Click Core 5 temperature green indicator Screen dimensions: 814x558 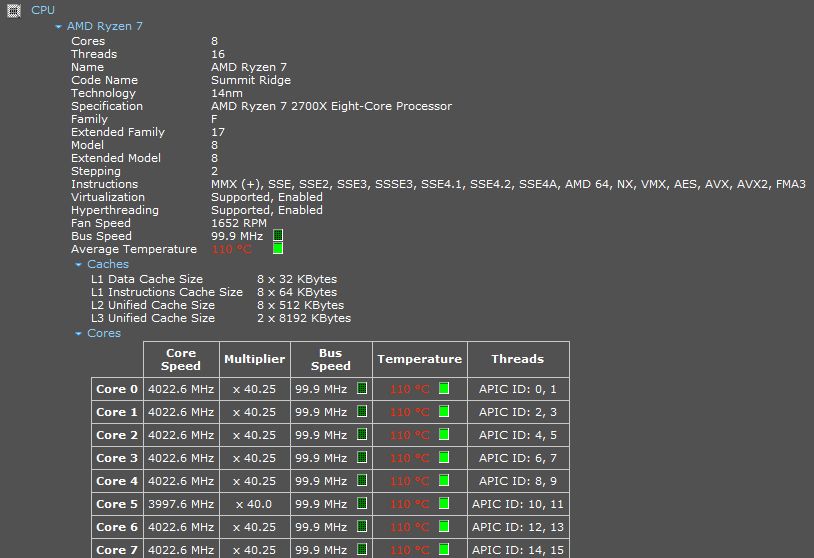pyautogui.click(x=444, y=503)
